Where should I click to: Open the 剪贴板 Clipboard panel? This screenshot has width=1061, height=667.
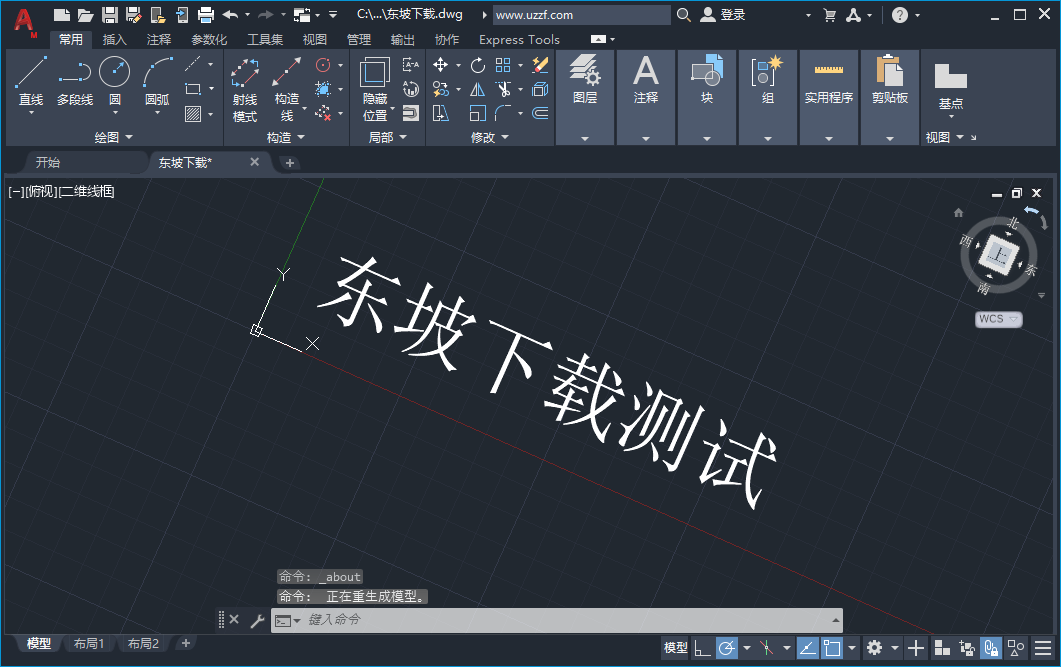(x=889, y=97)
